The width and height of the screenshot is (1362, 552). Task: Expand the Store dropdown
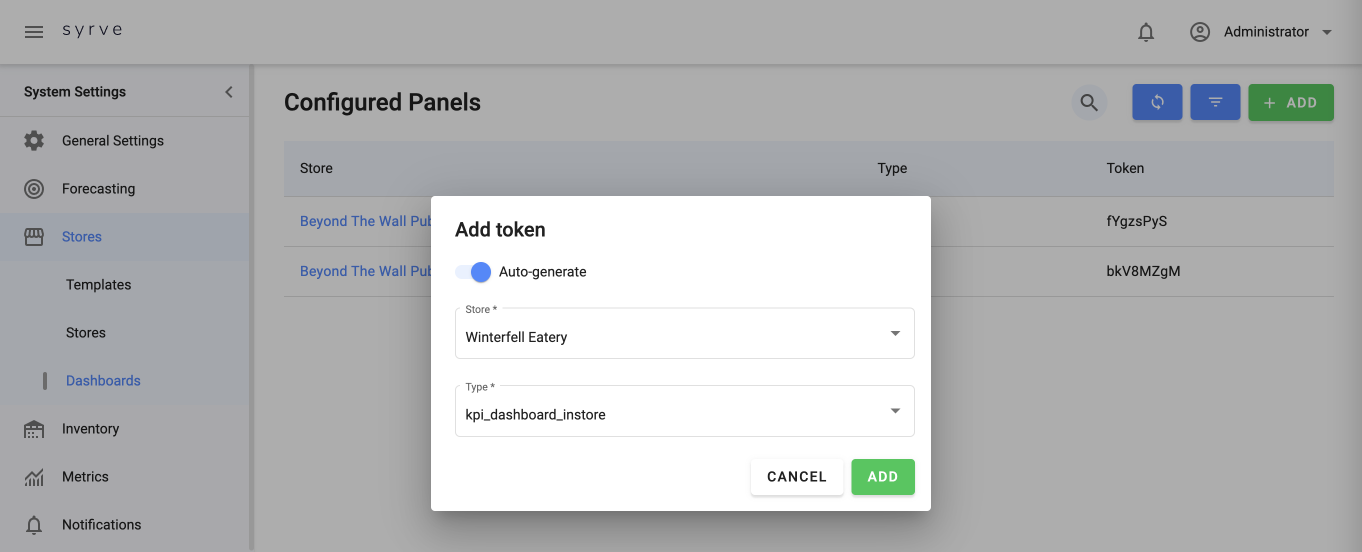coord(895,334)
